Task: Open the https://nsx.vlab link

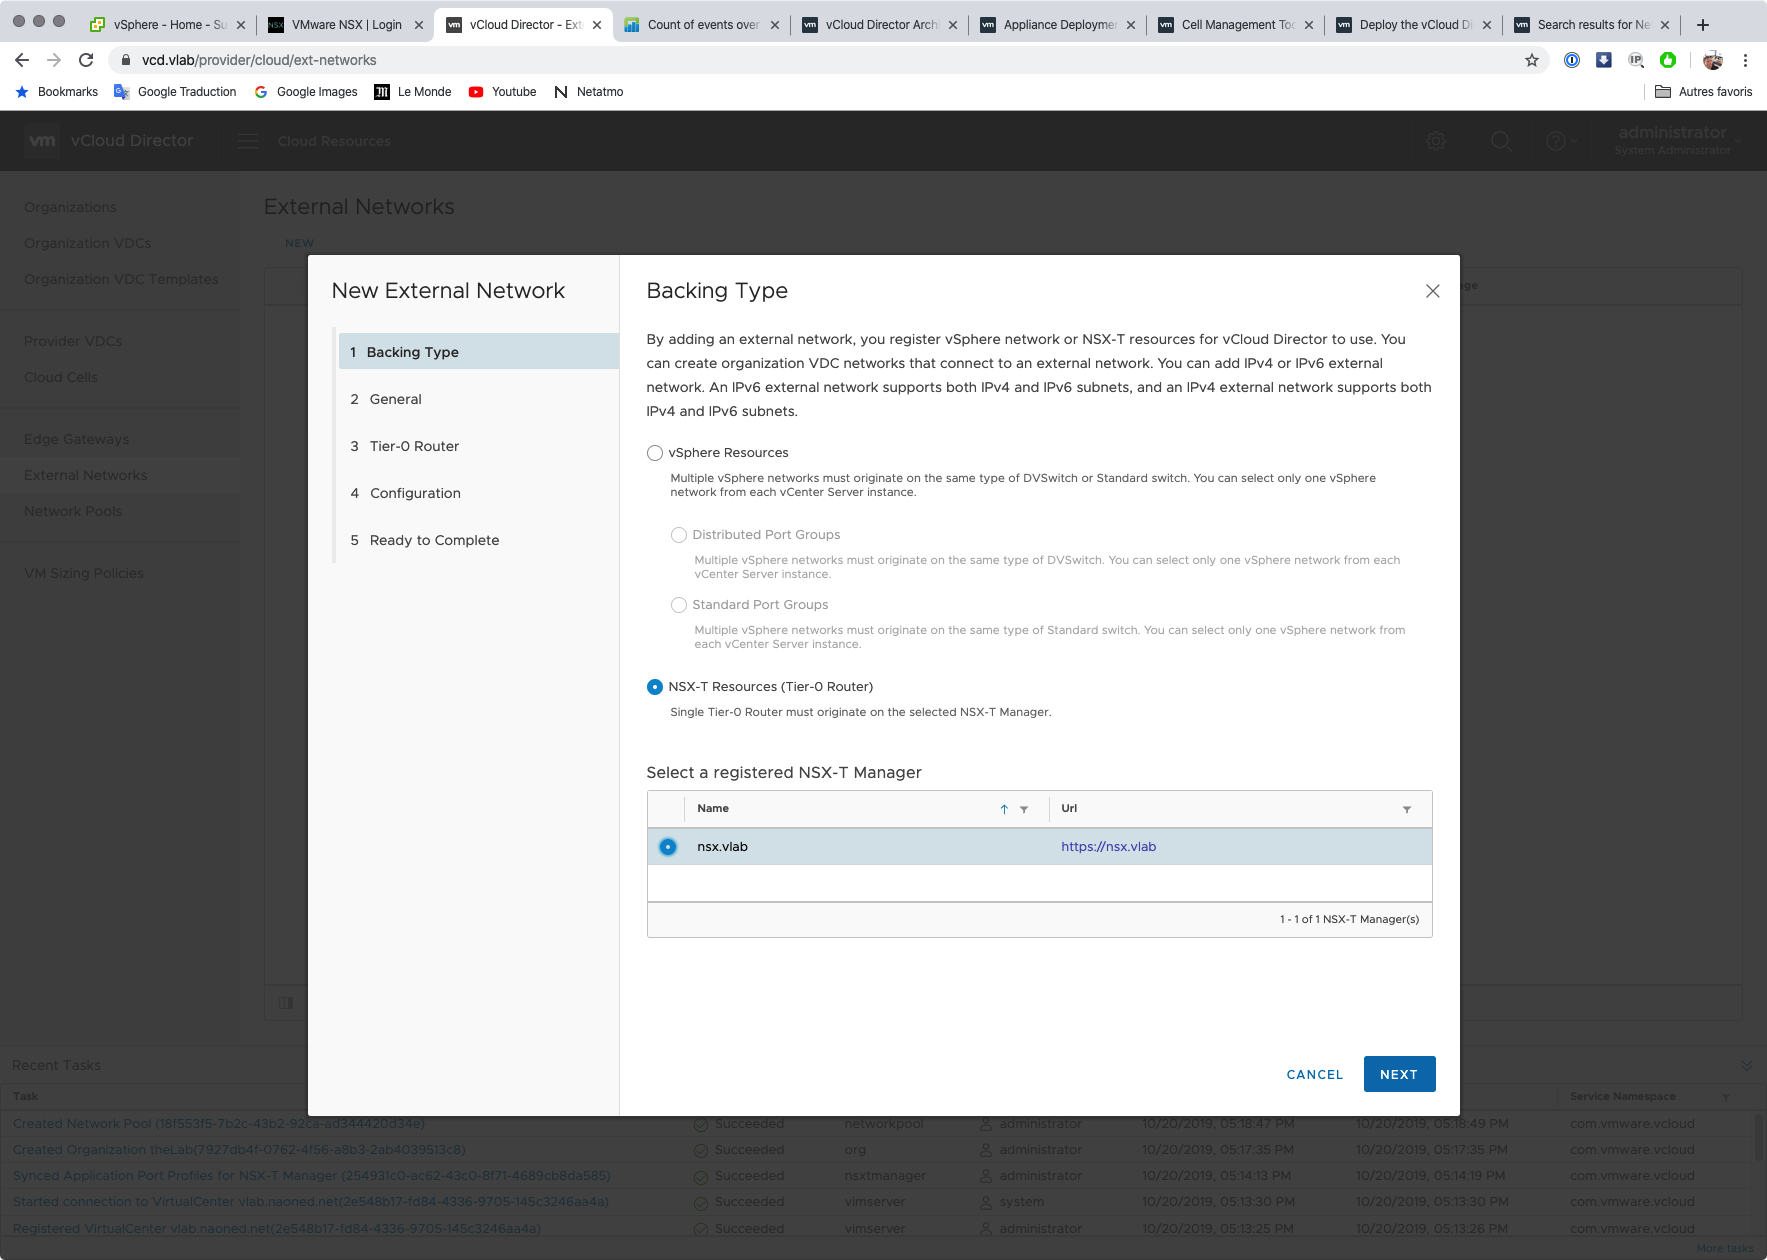Action: click(x=1108, y=847)
